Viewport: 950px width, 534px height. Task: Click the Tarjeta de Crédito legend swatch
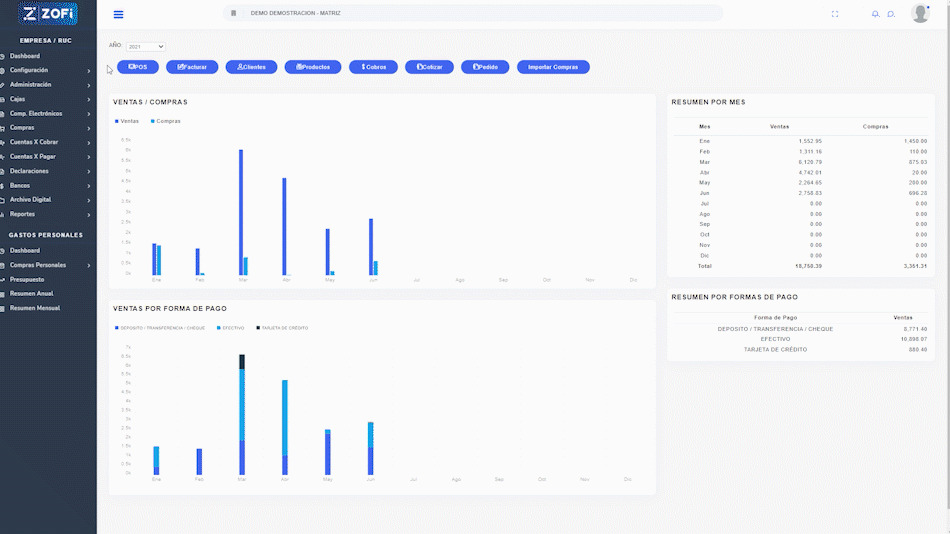point(257,328)
